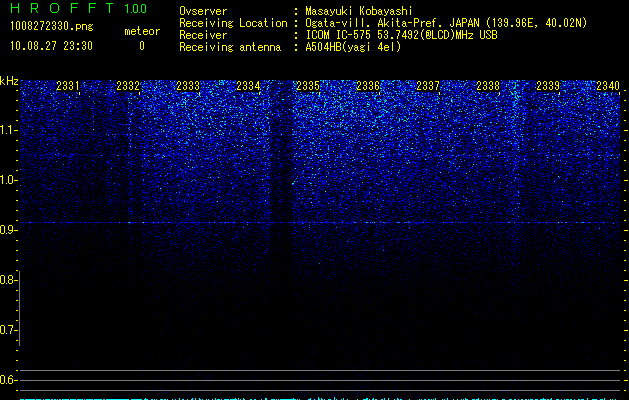Click time marker 2337

(428, 86)
